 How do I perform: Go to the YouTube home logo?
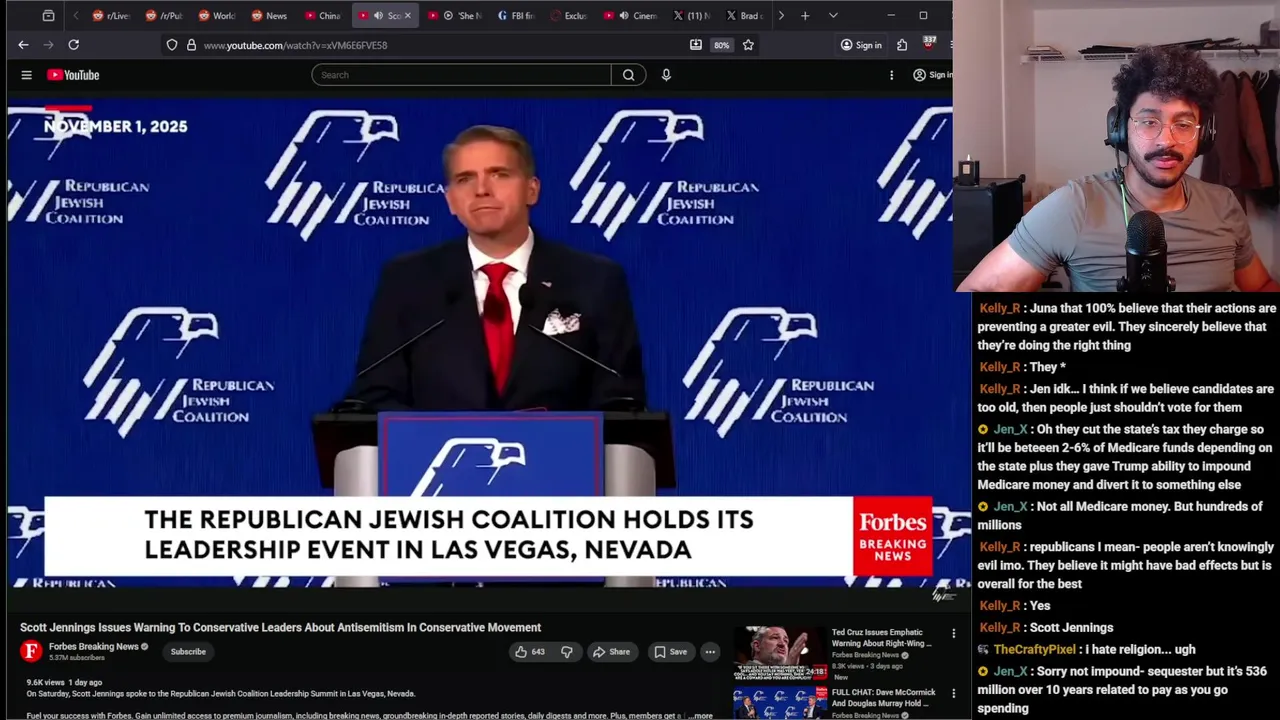(73, 75)
